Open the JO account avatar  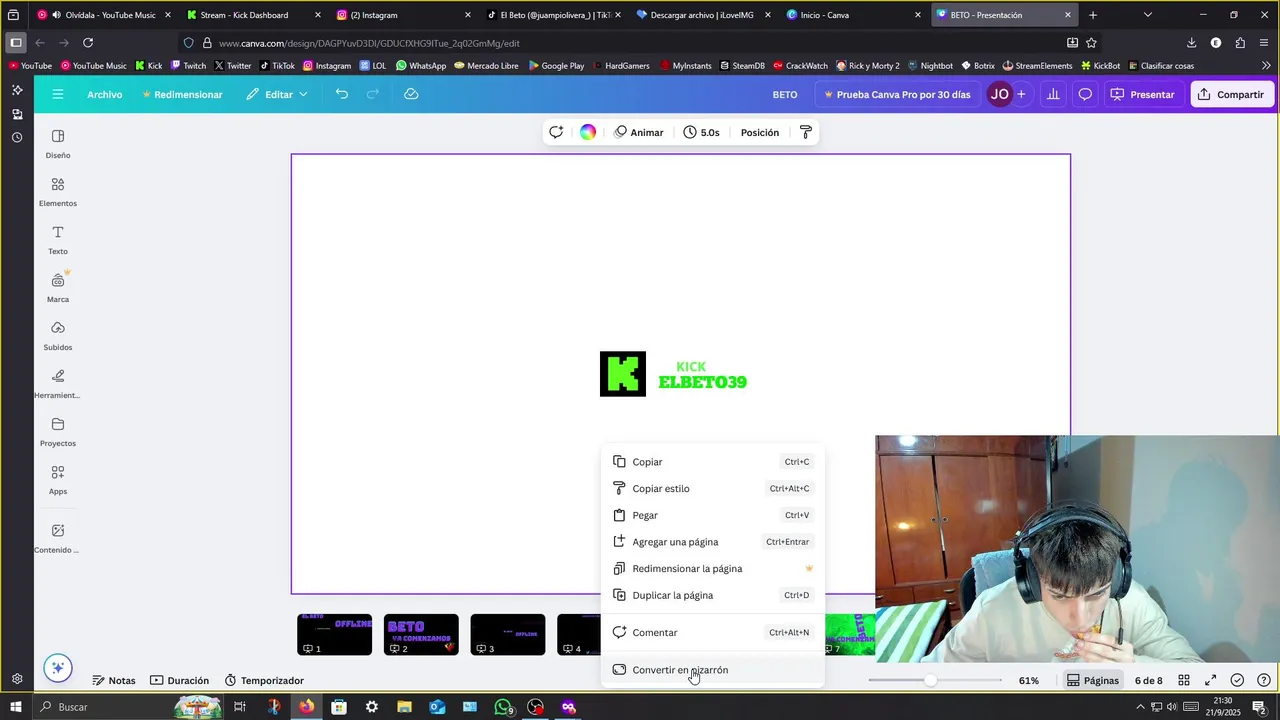(999, 94)
